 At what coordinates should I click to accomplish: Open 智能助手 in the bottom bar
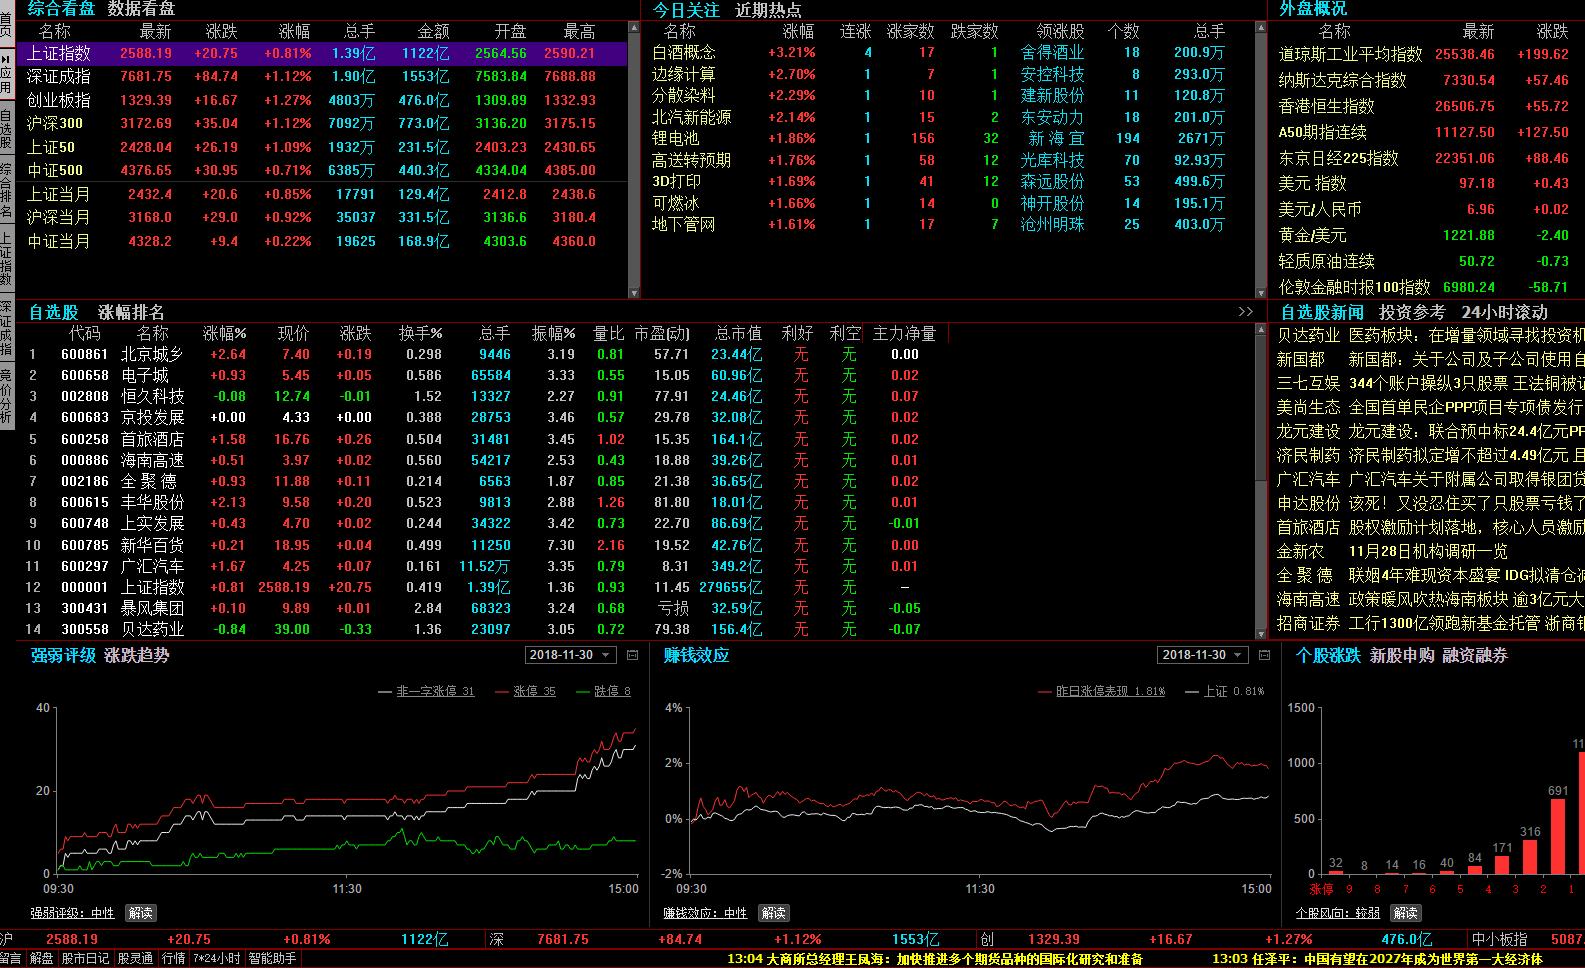point(272,958)
